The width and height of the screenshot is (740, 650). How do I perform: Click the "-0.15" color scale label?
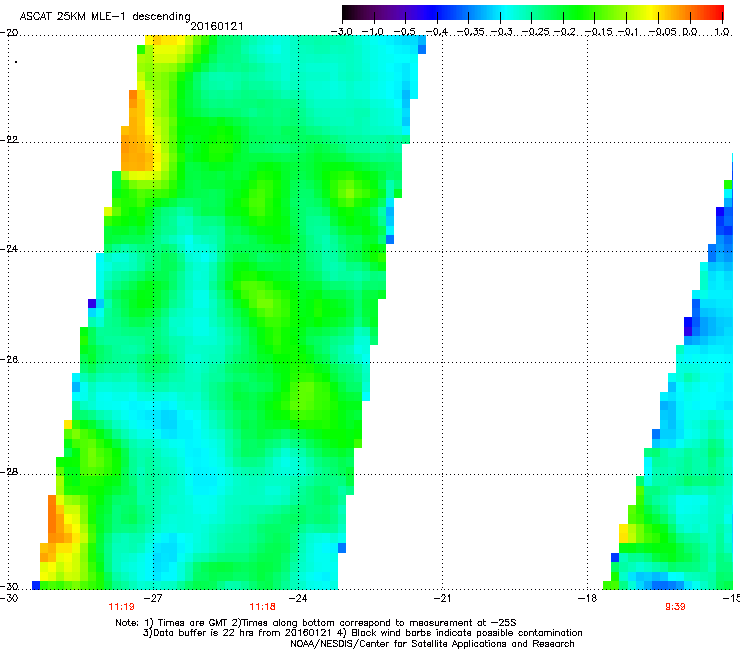(x=598, y=32)
